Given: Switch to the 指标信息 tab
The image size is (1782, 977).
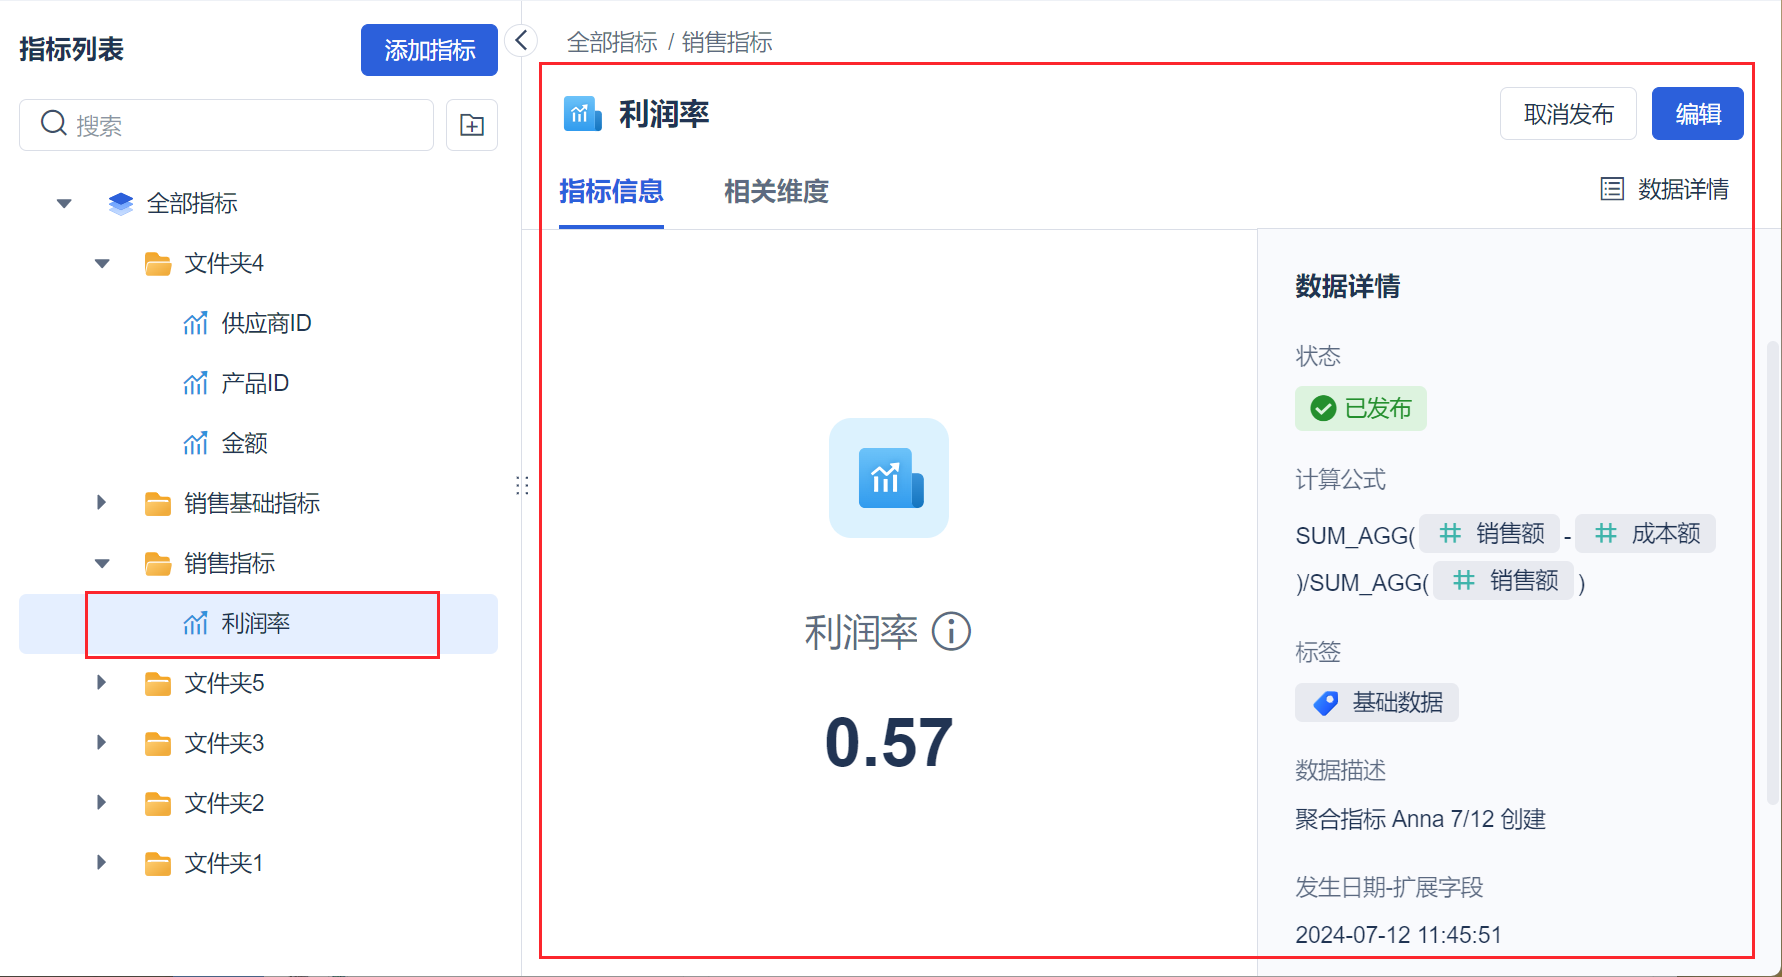Looking at the screenshot, I should point(611,191).
